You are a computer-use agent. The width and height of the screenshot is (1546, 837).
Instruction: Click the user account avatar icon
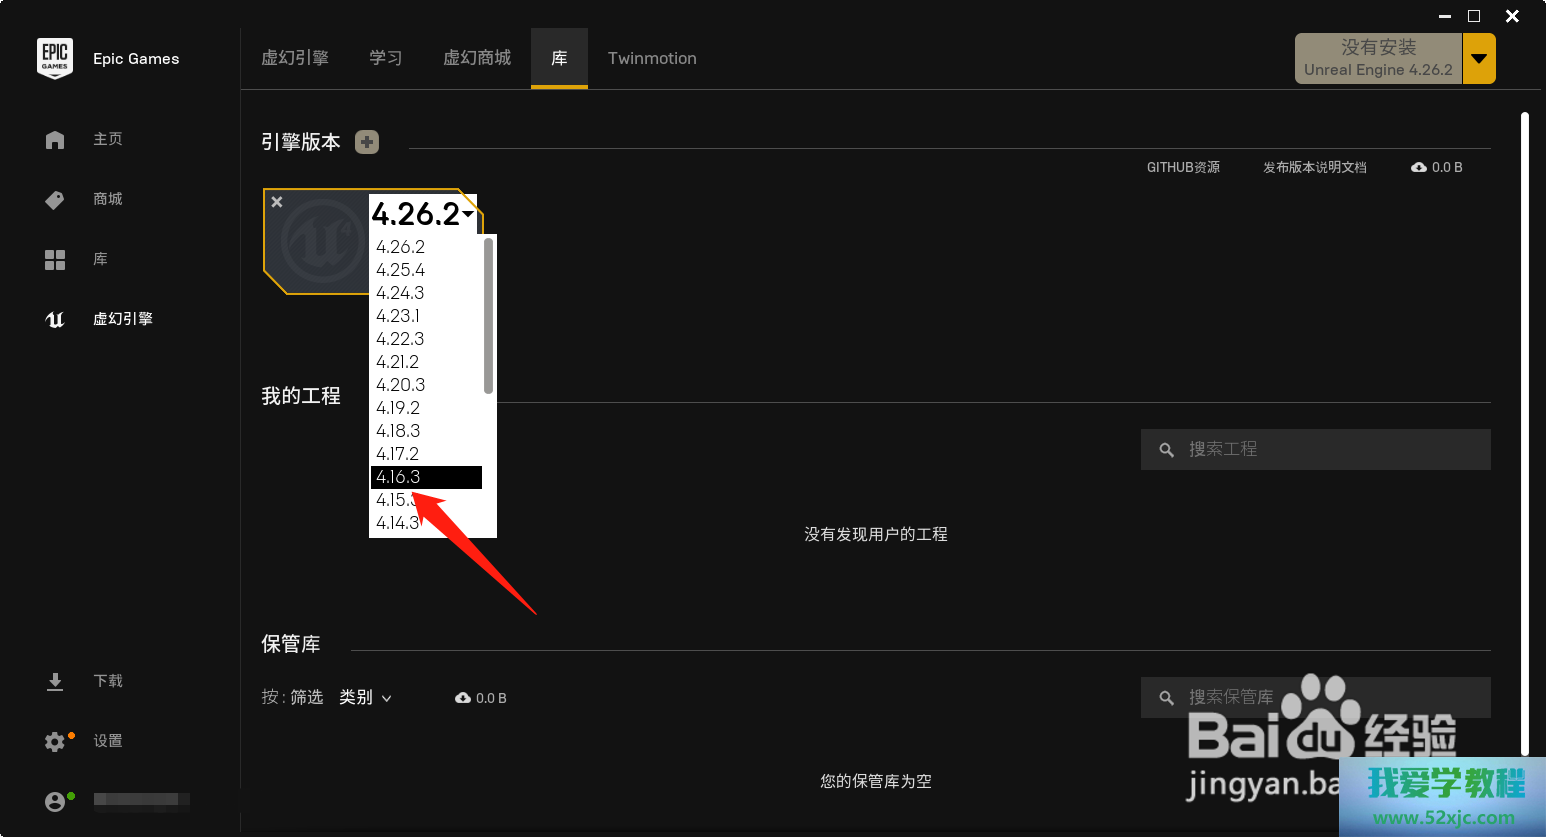[55, 802]
